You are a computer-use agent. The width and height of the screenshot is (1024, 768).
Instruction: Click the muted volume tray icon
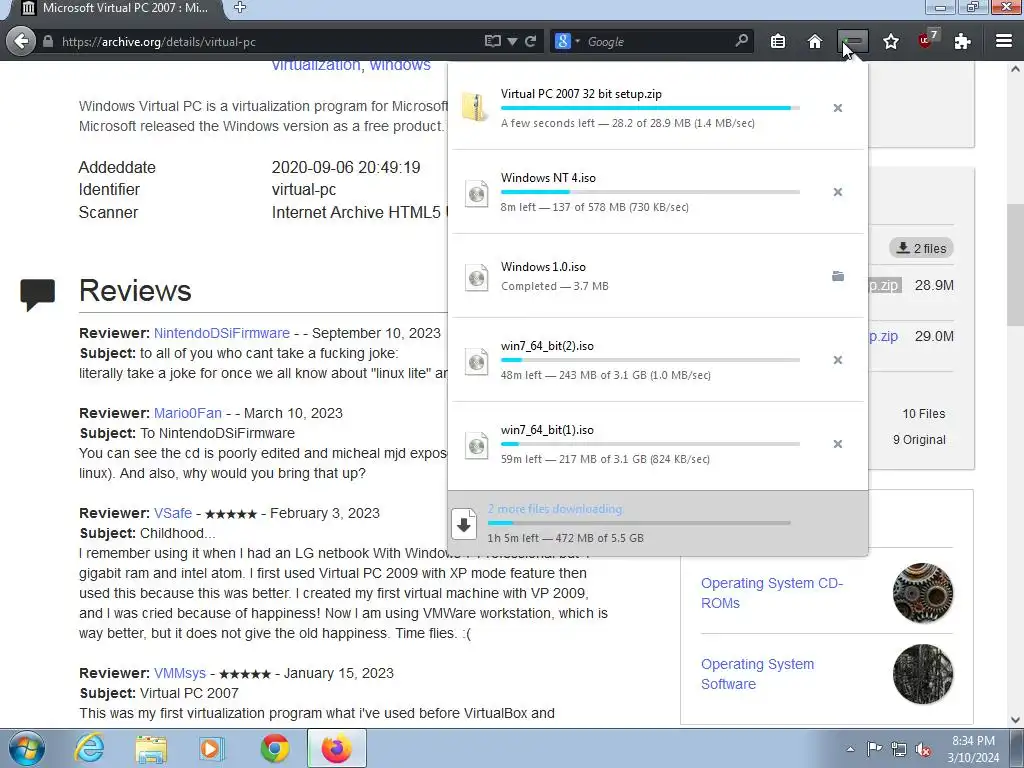[x=923, y=749]
